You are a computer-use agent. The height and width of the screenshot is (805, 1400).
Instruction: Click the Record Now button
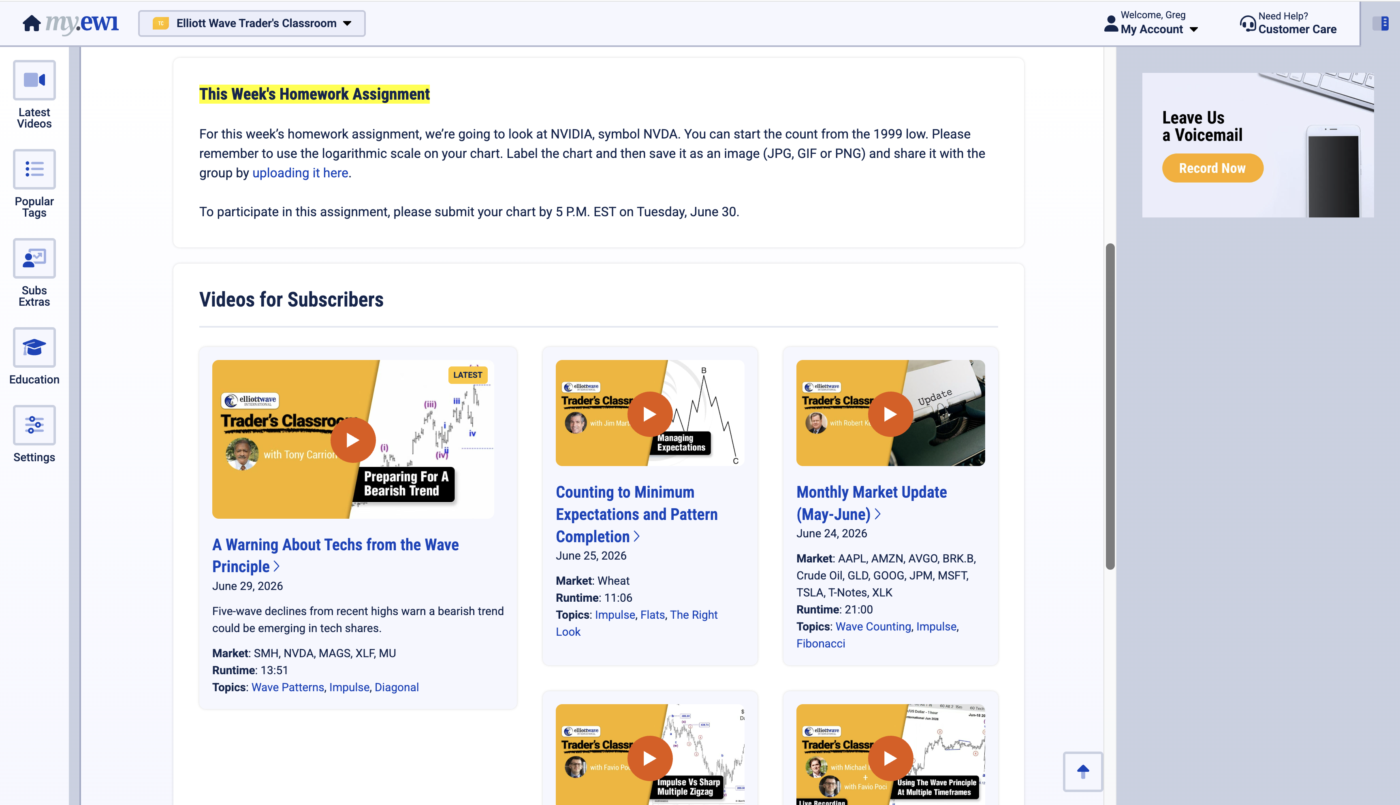tap(1212, 168)
